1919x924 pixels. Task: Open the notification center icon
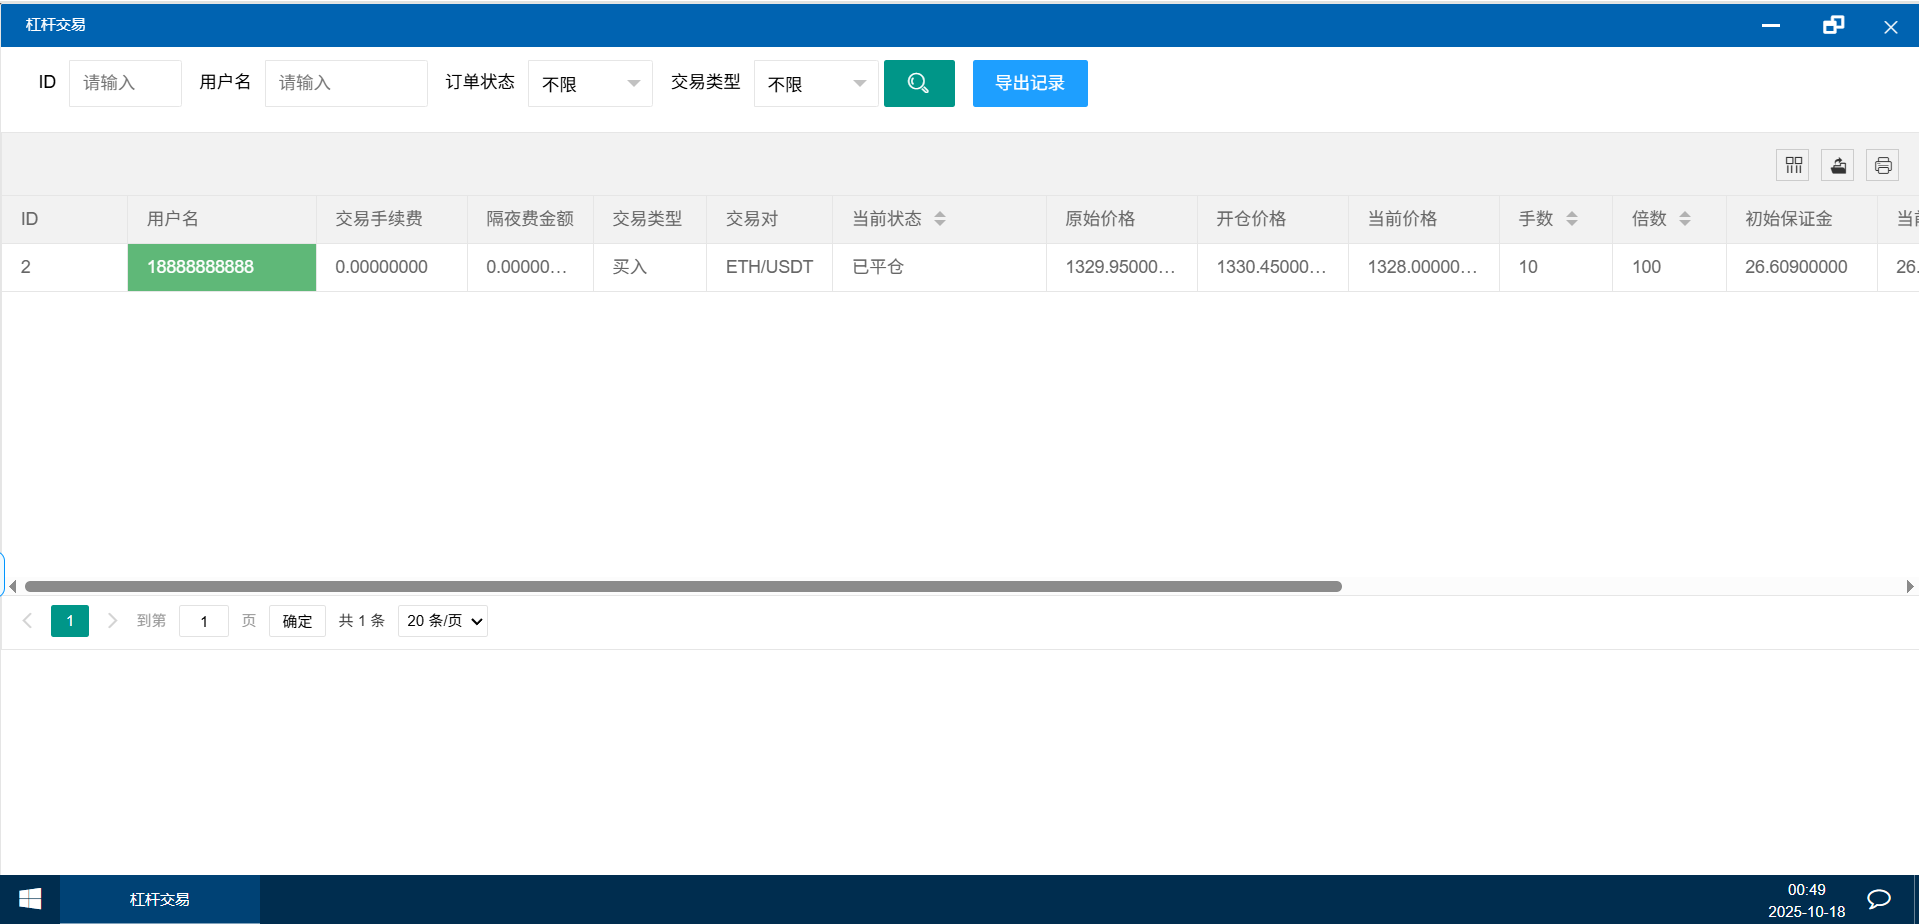(x=1879, y=899)
